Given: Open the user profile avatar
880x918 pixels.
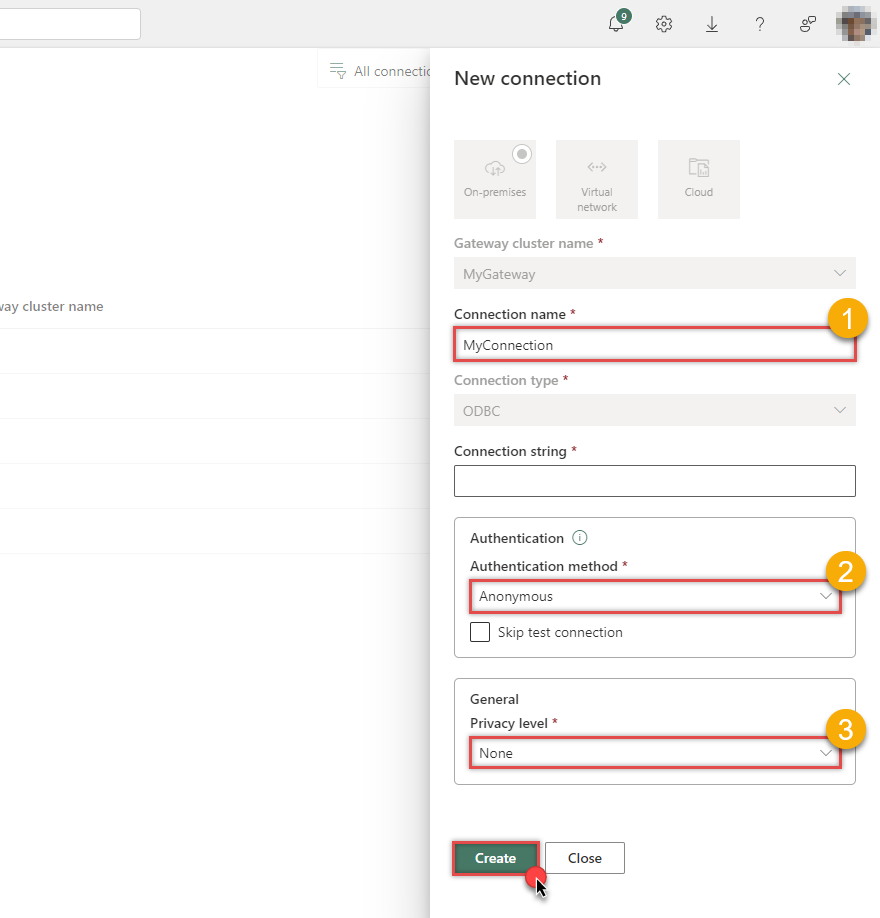Looking at the screenshot, I should click(857, 24).
